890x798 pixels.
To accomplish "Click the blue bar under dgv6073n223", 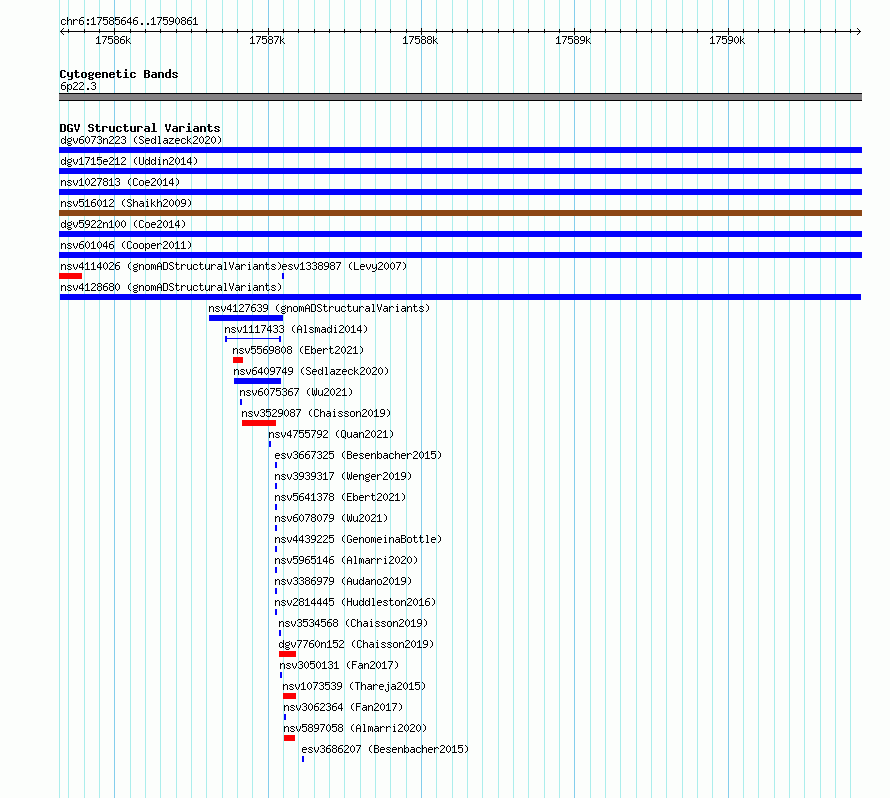I will click(x=460, y=150).
